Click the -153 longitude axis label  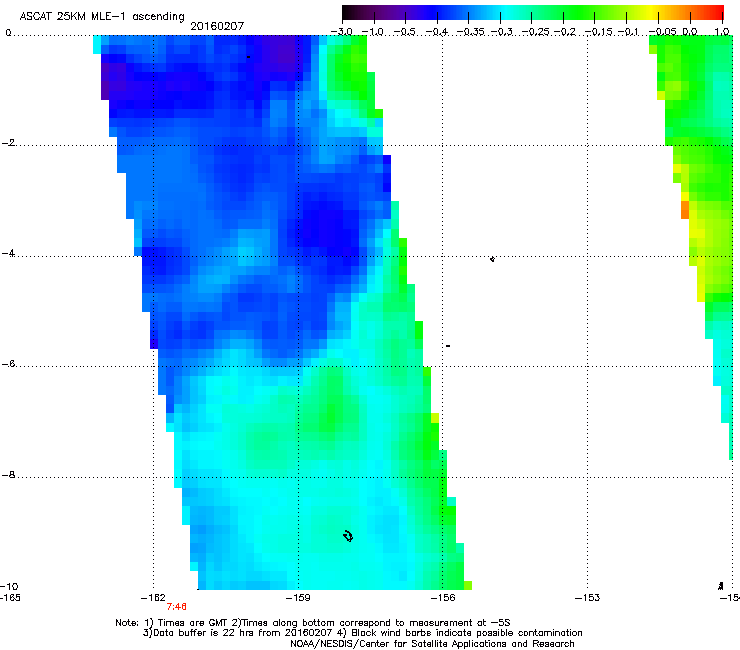pos(588,598)
